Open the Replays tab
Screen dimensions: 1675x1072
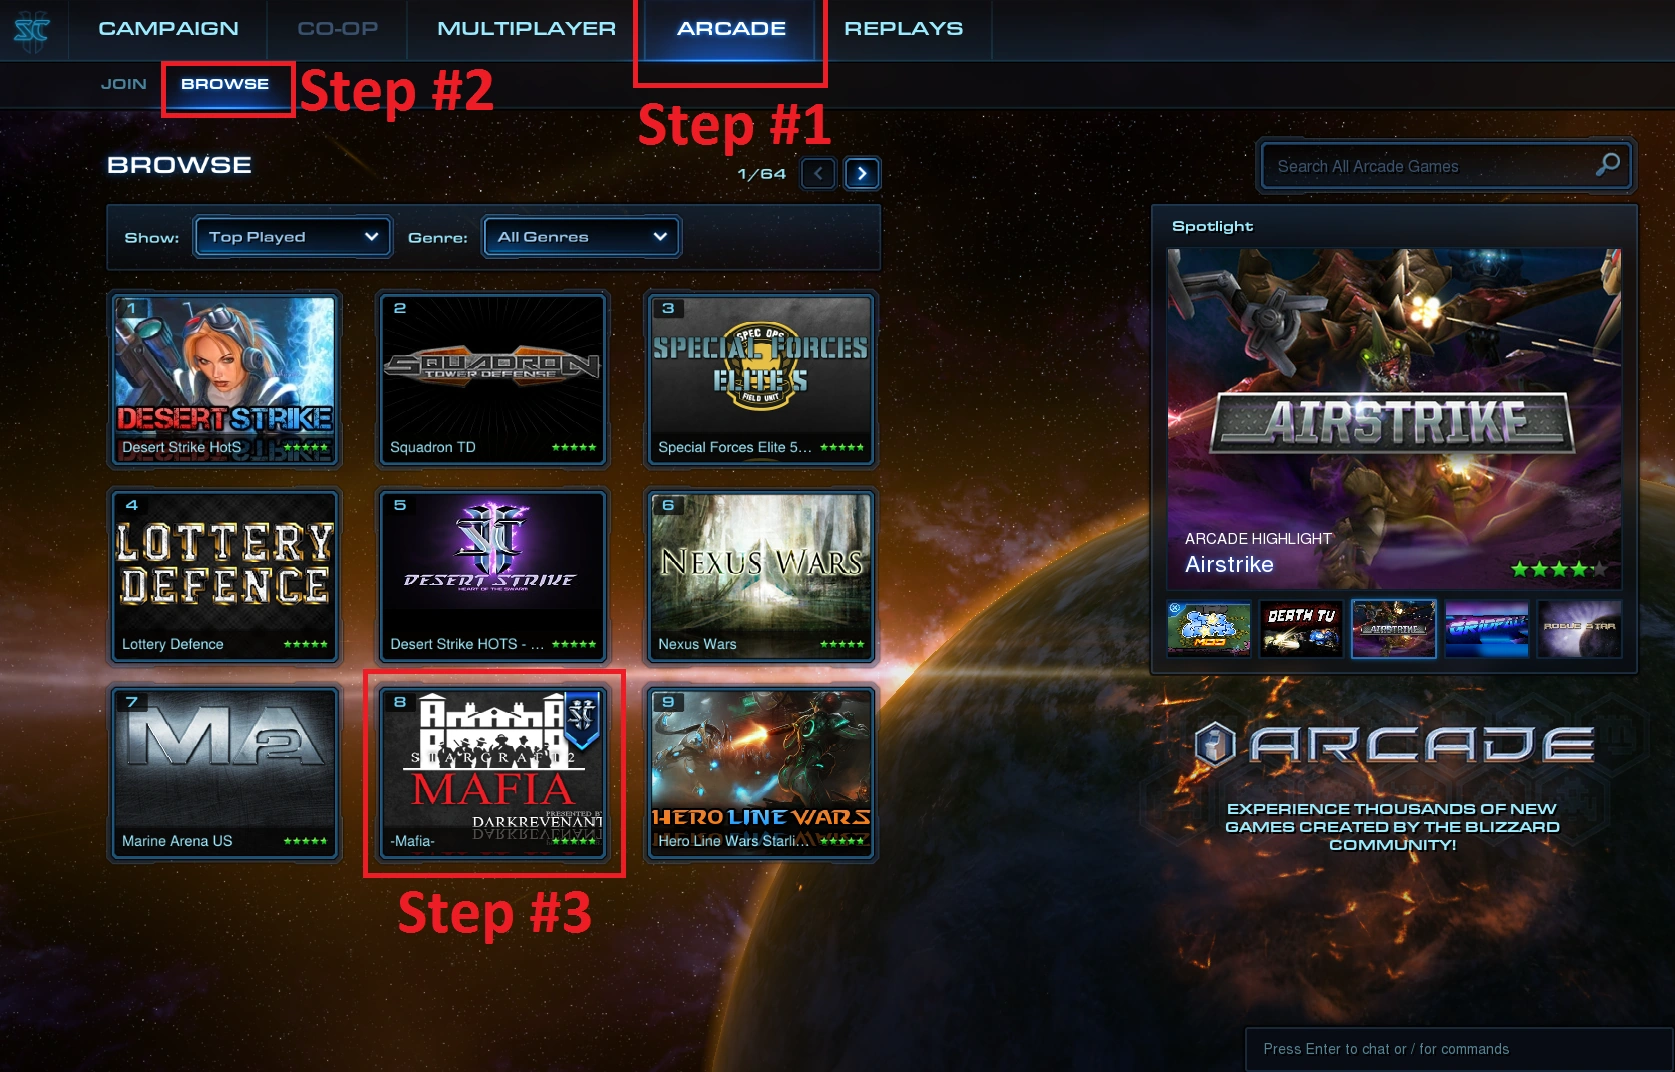coord(903,29)
